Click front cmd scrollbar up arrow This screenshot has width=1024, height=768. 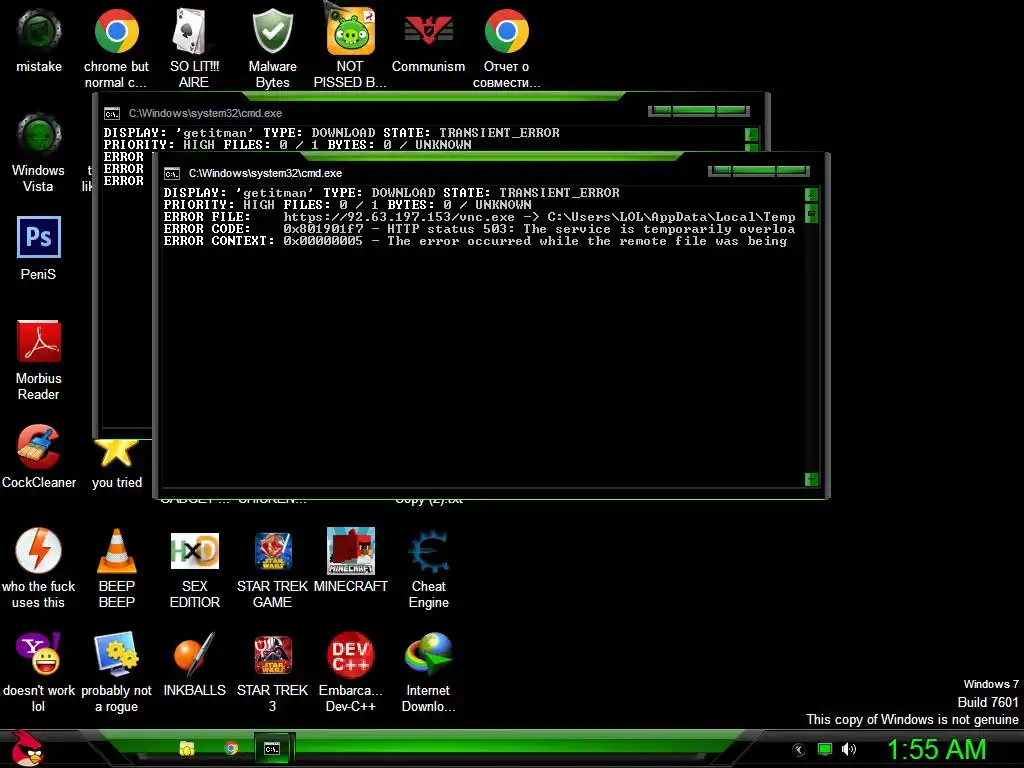point(811,195)
